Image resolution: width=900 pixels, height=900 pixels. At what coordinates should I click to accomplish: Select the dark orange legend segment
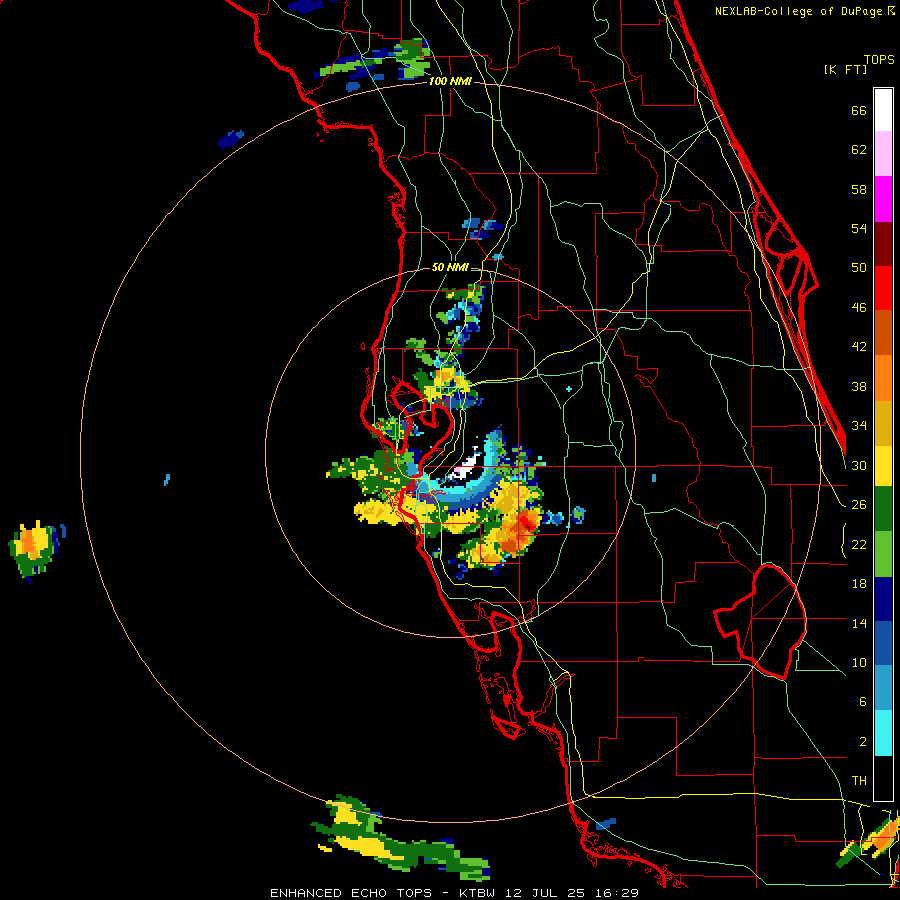[x=883, y=333]
